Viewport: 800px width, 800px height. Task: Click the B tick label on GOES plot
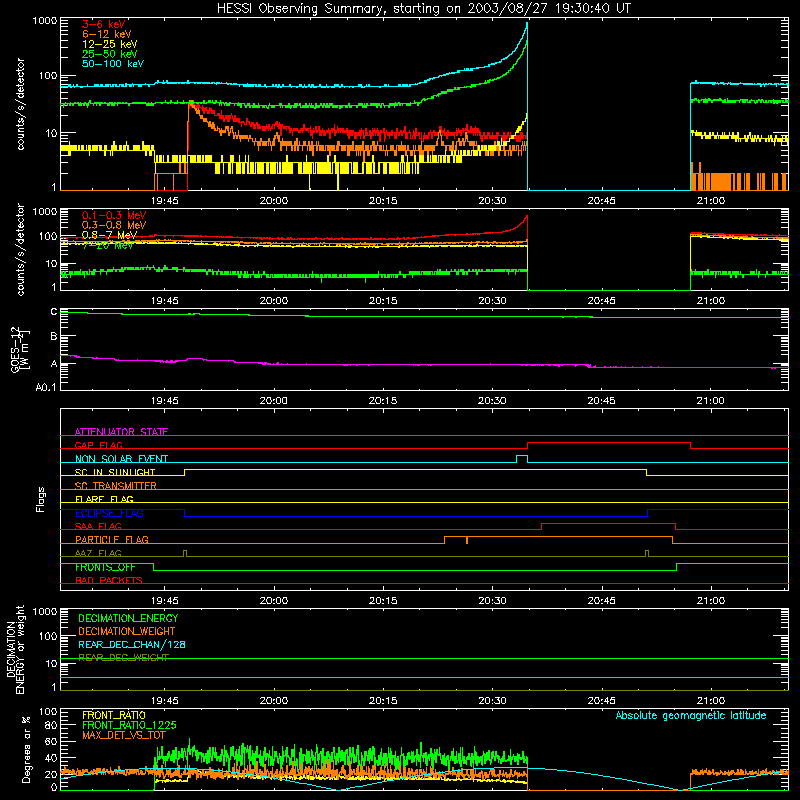[x=54, y=337]
